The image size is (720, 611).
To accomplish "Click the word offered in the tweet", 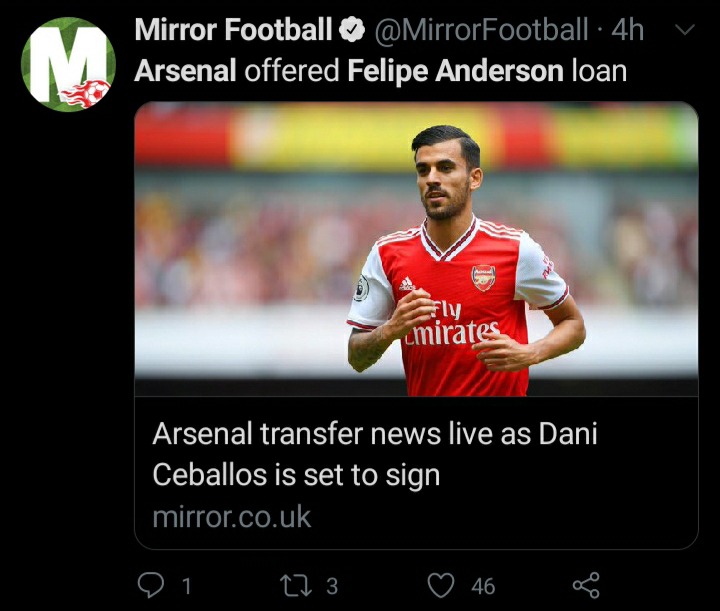I will [x=294, y=72].
